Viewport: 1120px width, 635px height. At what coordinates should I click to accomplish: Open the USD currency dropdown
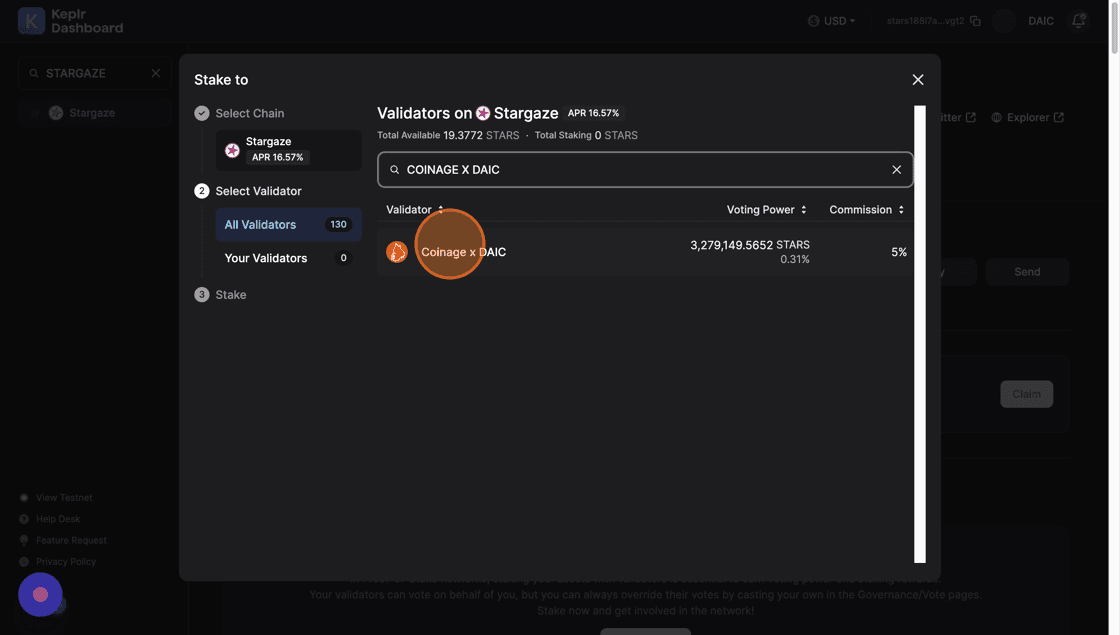tap(831, 21)
